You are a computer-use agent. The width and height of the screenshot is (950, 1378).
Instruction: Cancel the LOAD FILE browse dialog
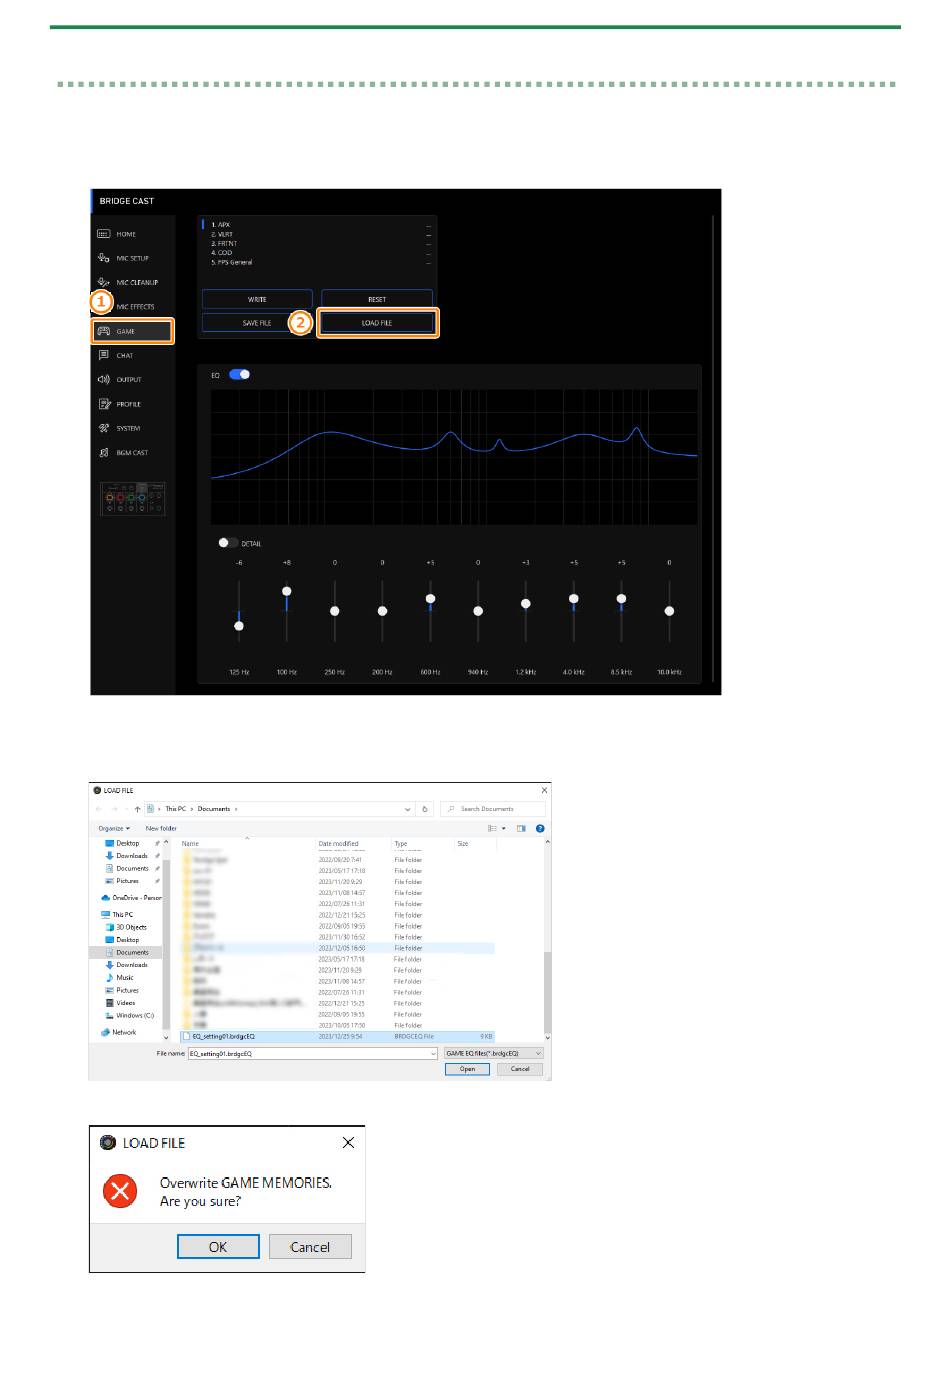(520, 1069)
